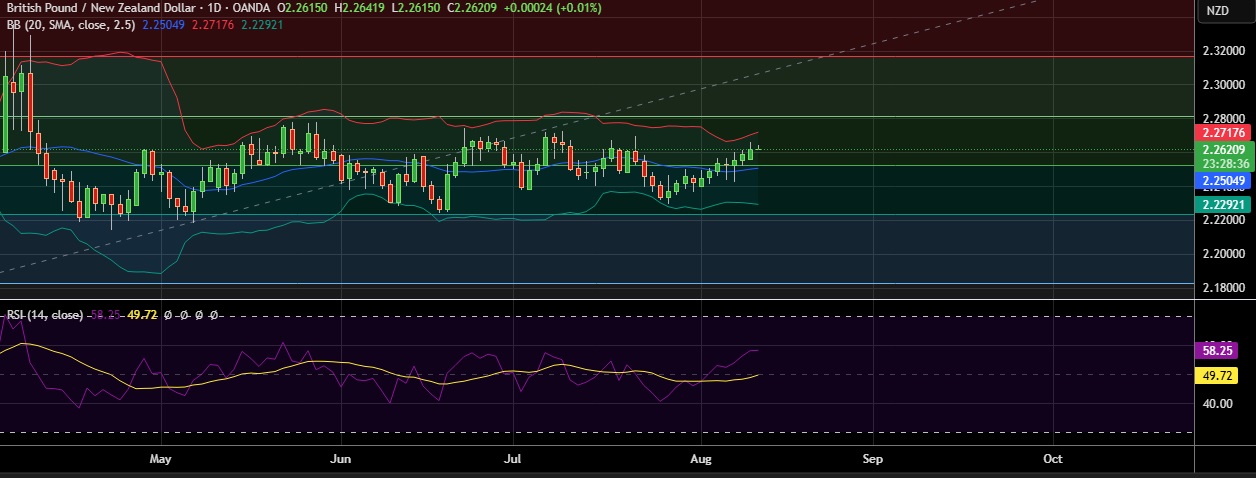Click the open value O2.26150 in the header

click(x=303, y=7)
